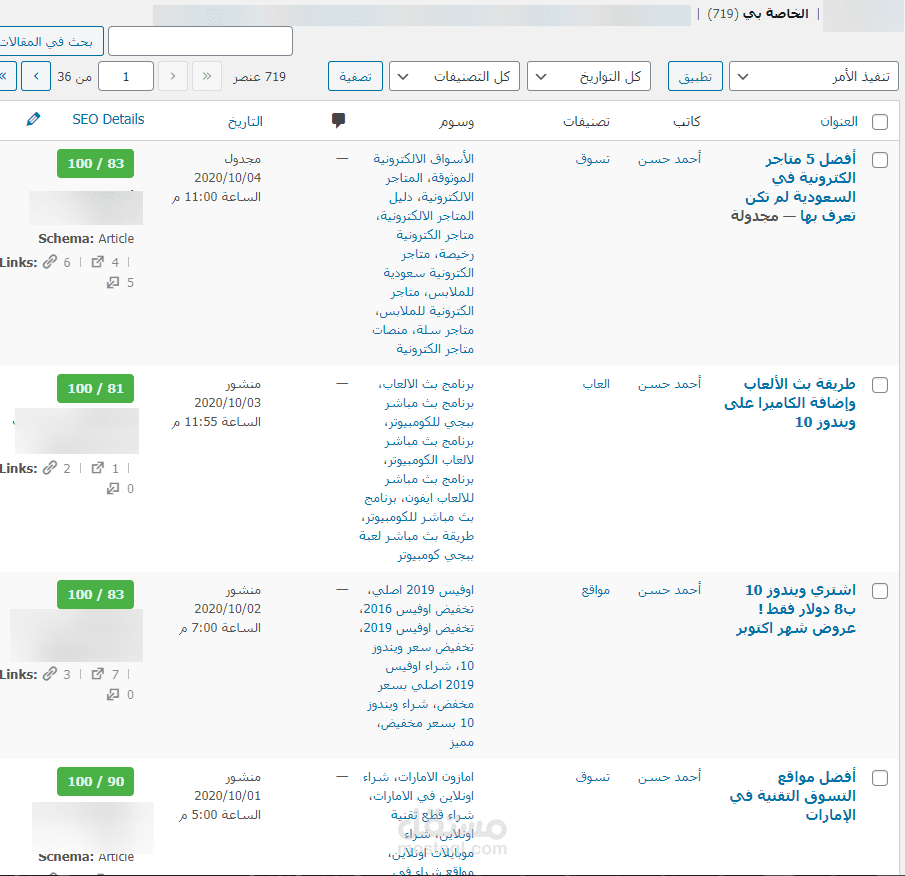Check the أفضل مواقع التسوق post checkbox
This screenshot has height=876, width=905.
click(880, 778)
